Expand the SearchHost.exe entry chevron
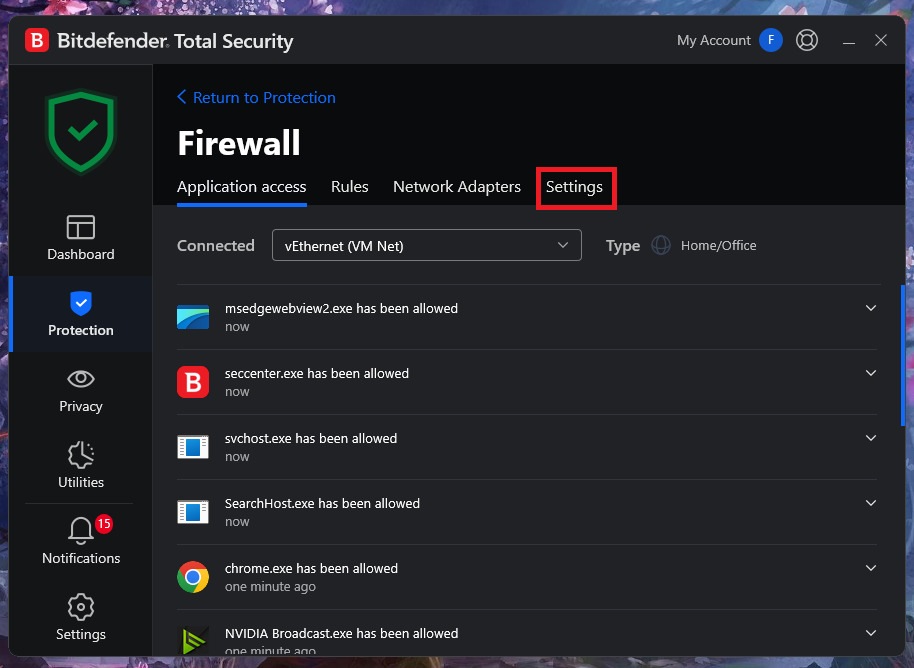The width and height of the screenshot is (914, 668). click(871, 503)
